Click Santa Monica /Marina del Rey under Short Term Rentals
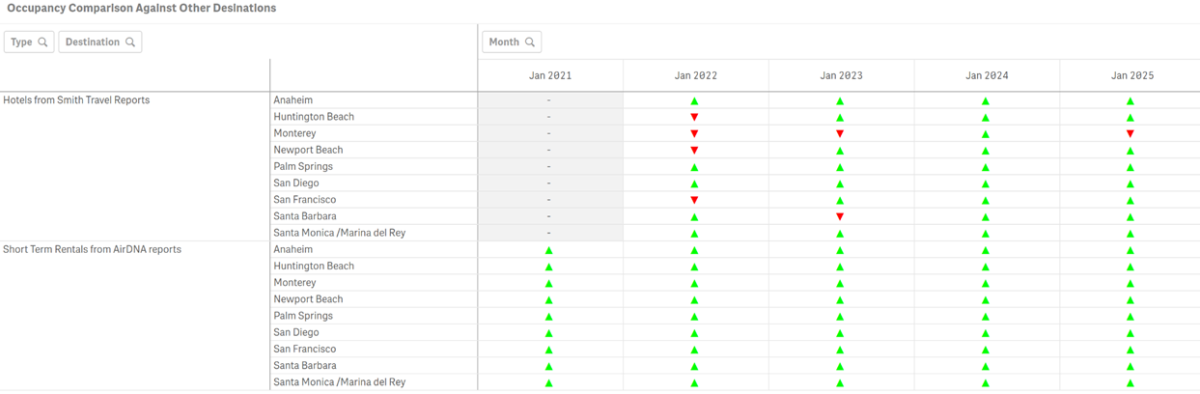Image resolution: width=1200 pixels, height=394 pixels. click(x=340, y=382)
